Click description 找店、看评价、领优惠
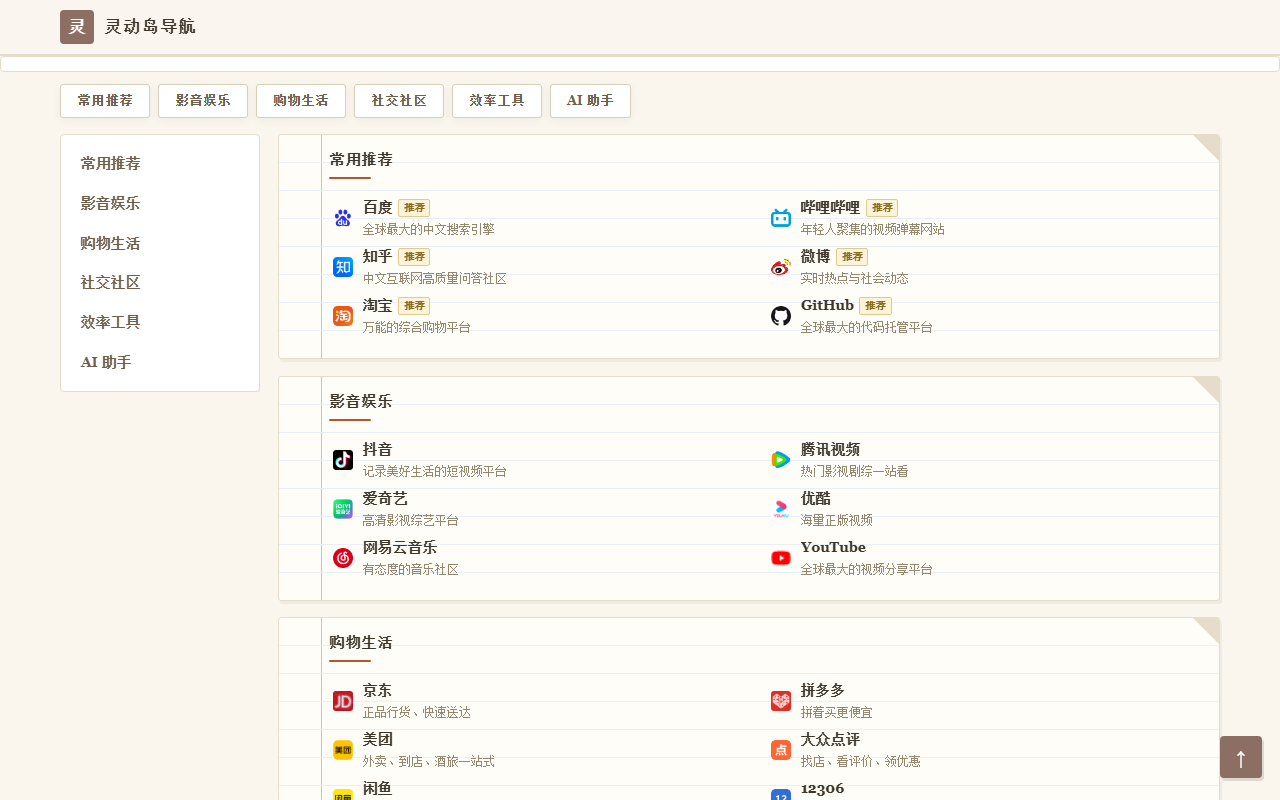This screenshot has height=800, width=1280. tap(861, 762)
